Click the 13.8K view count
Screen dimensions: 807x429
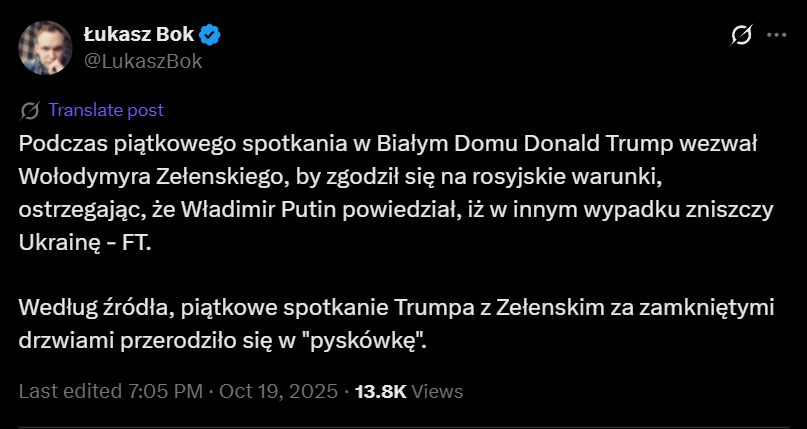380,392
